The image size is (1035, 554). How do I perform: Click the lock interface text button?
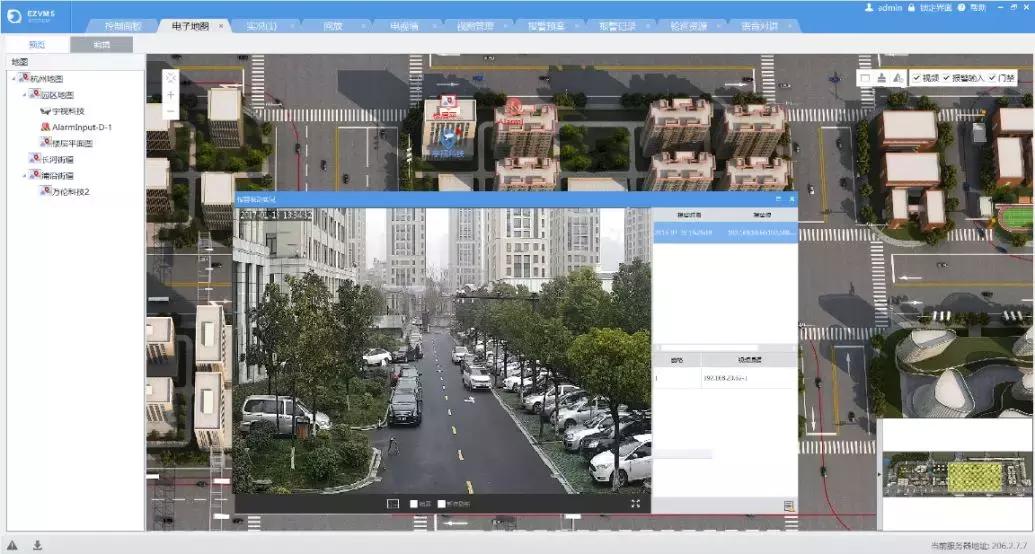point(935,7)
